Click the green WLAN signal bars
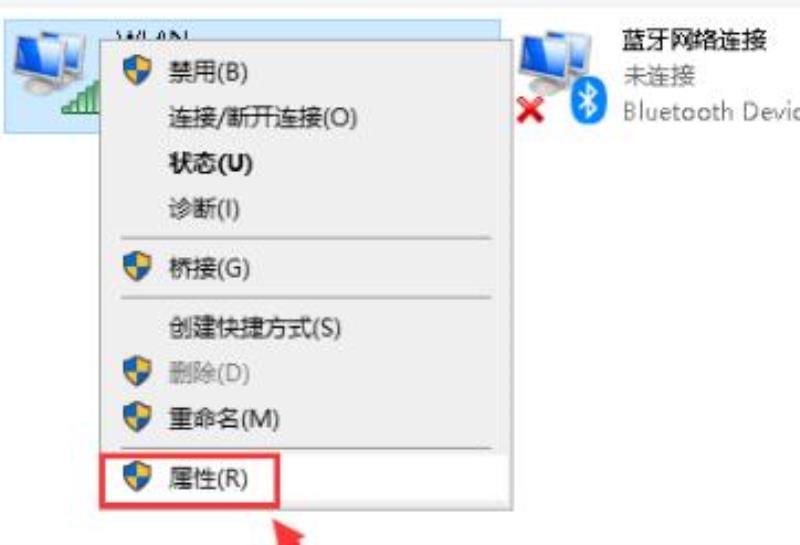Screen dimensions: 800x545 pyautogui.click(x=81, y=98)
